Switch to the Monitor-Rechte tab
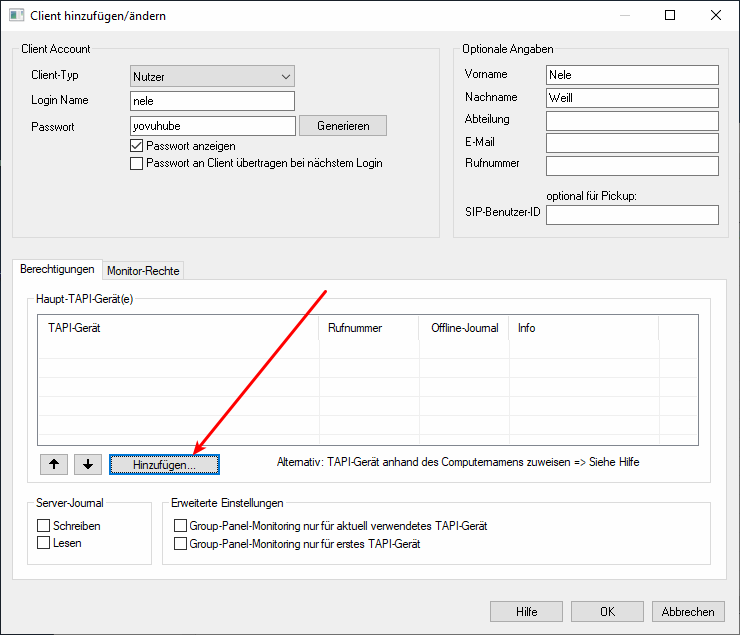740x635 pixels. [x=143, y=271]
